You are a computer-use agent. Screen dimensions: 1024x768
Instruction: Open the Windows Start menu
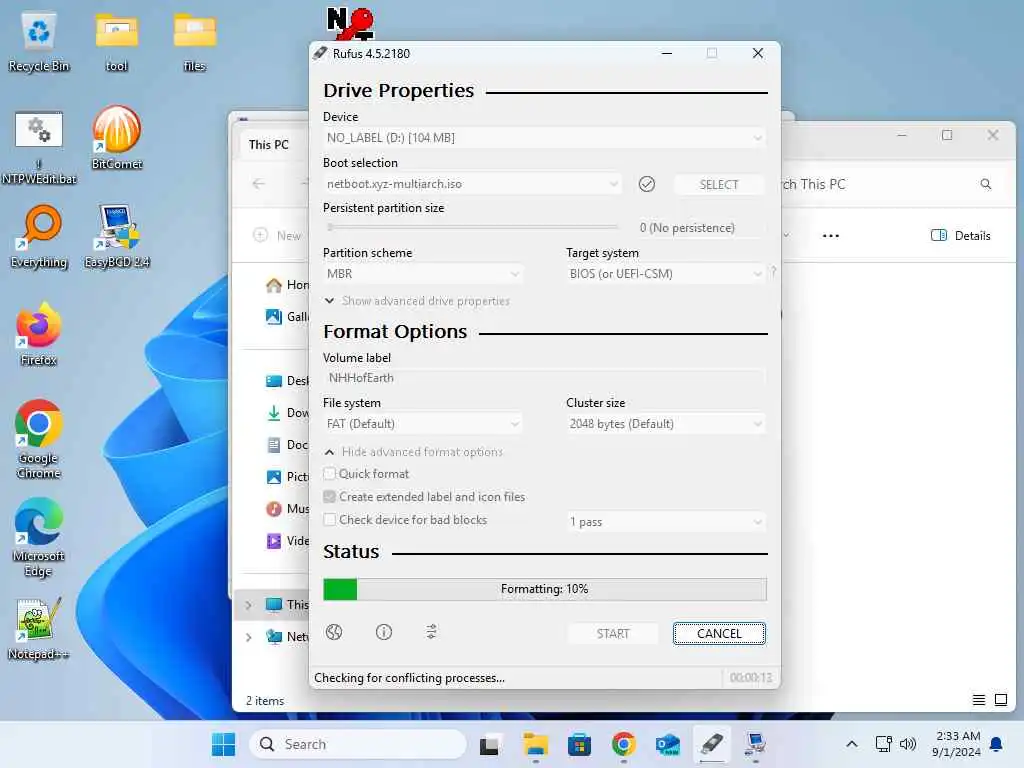click(223, 744)
